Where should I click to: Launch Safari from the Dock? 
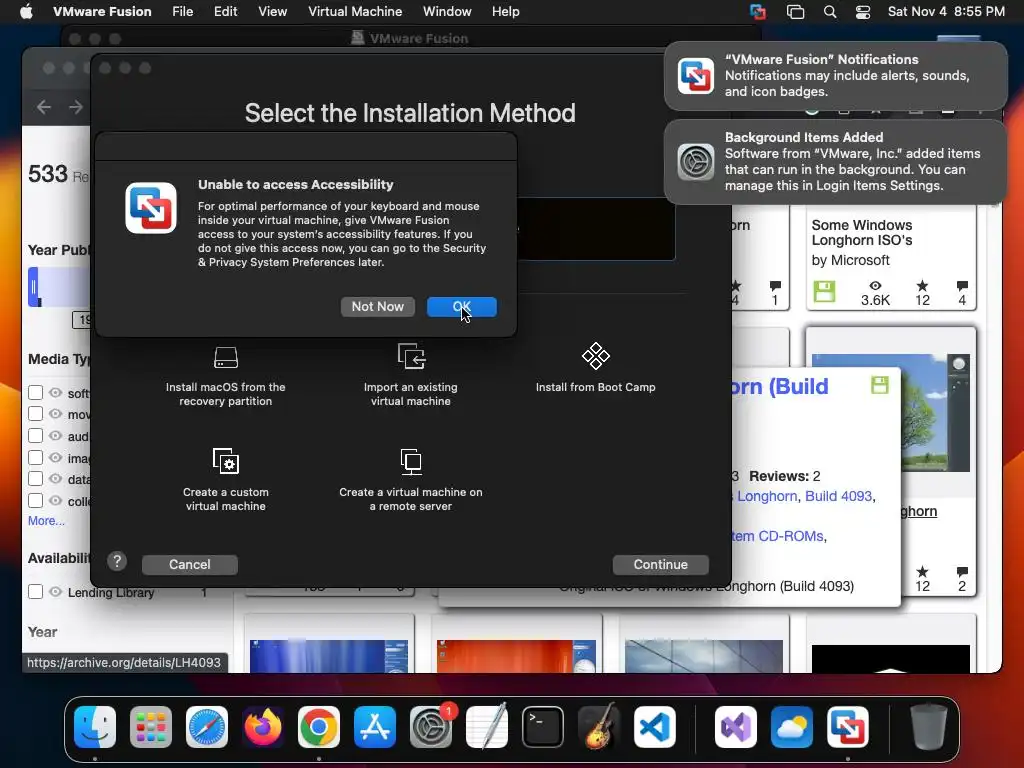(207, 727)
